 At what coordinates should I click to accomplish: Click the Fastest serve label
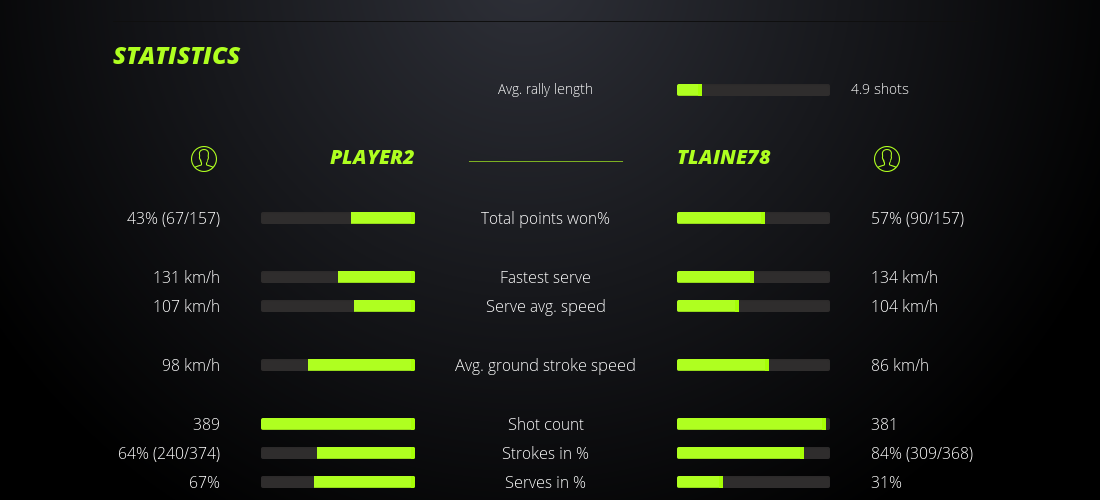pos(545,277)
